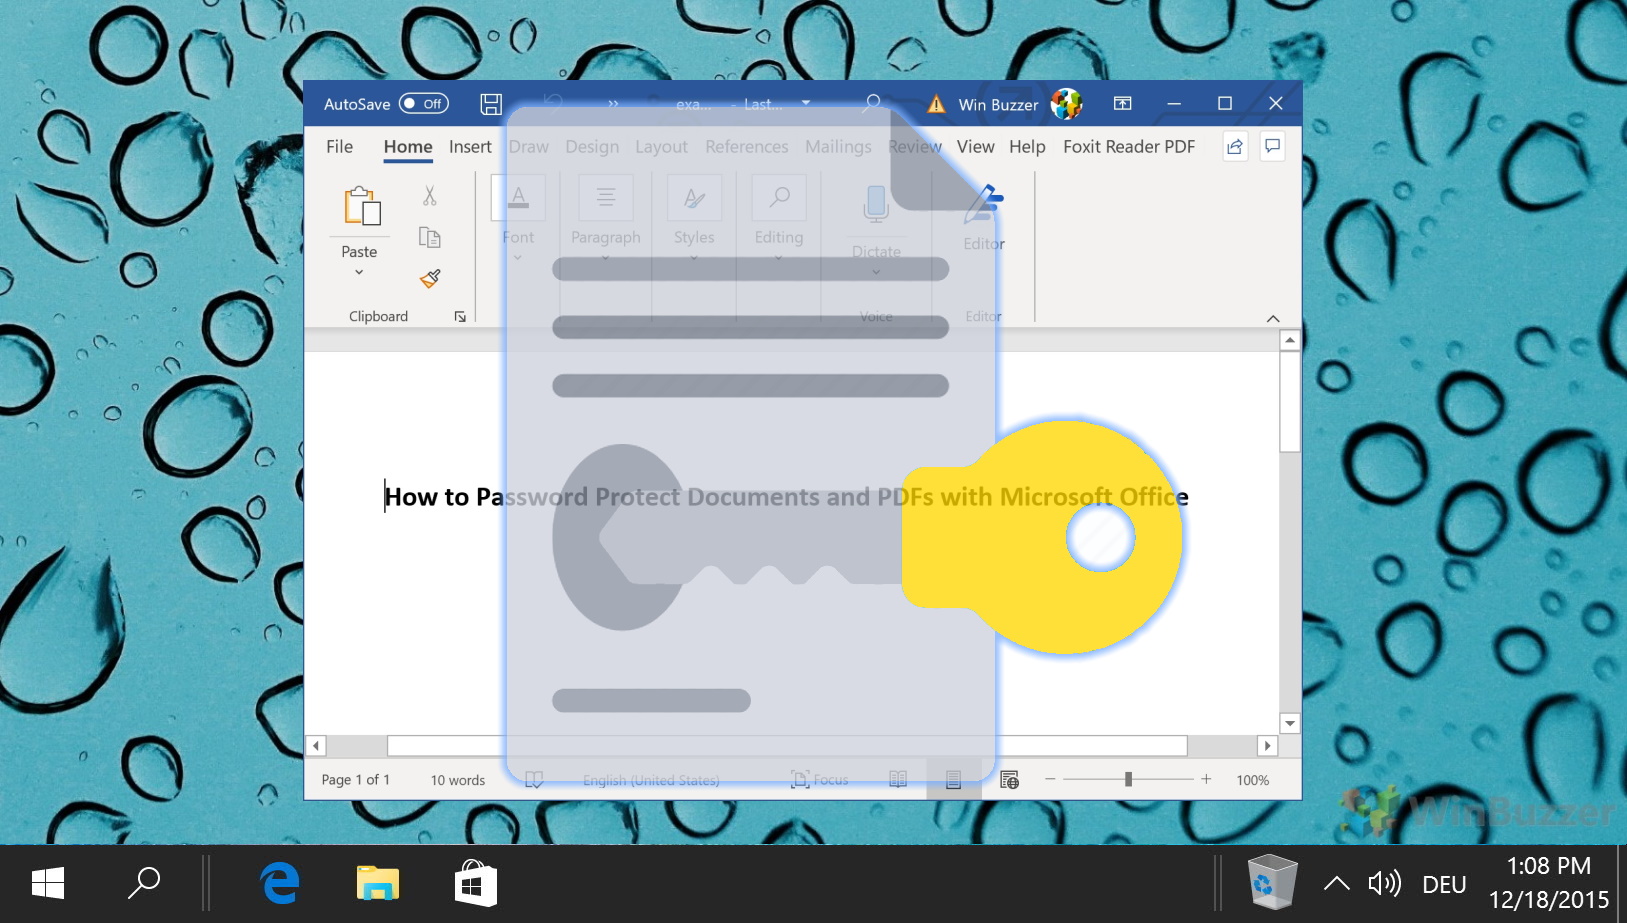Open the Clipboard dialog launcher
Screen dimensions: 1627x923
[x=460, y=317]
